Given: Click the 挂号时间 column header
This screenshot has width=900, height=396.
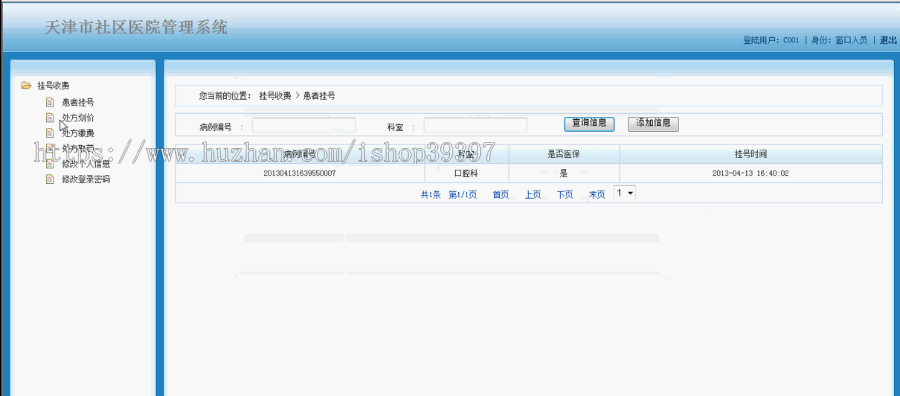Looking at the screenshot, I should tap(751, 154).
